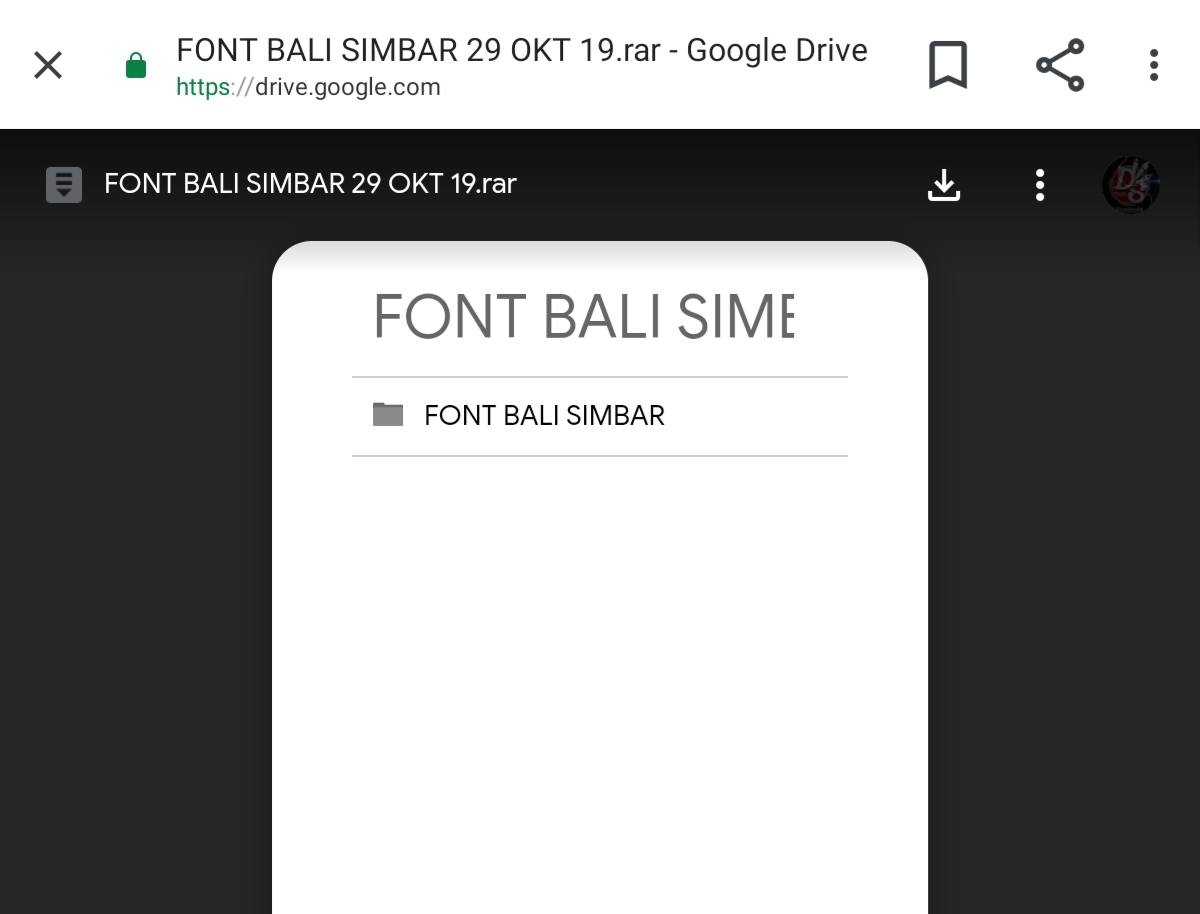The width and height of the screenshot is (1200, 914).
Task: Select the archive file type icon
Action: pos(63,184)
